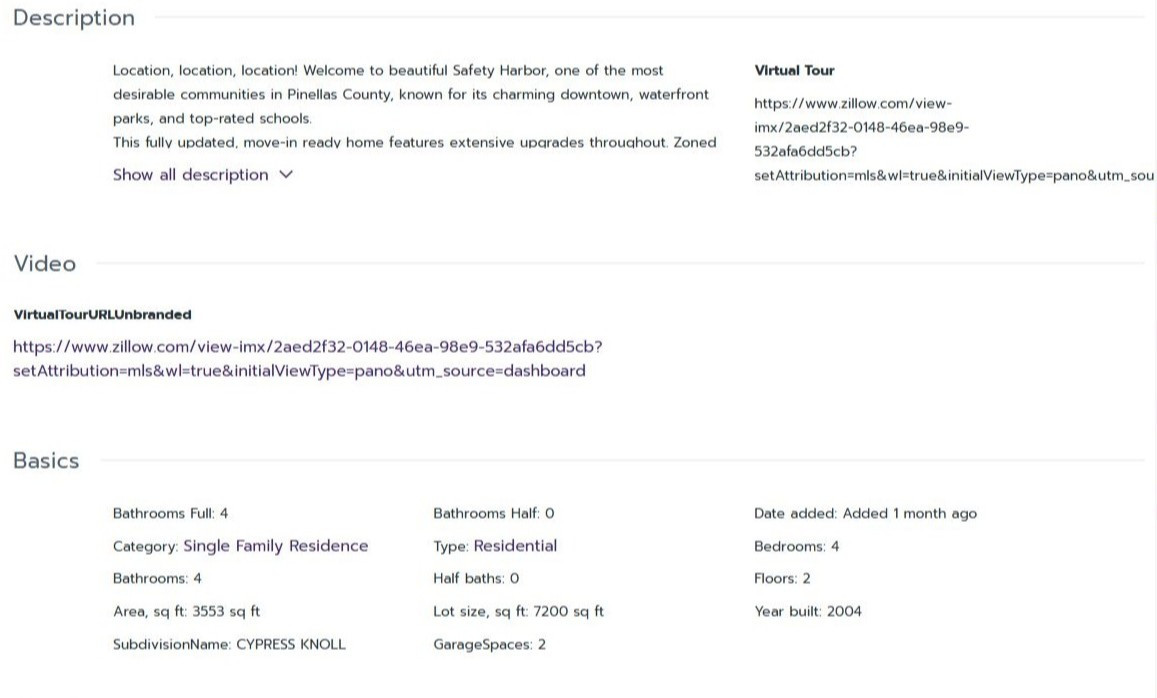Expand the Show all description chevron
Viewport: 1157px width, 698px height.
pyautogui.click(x=286, y=175)
